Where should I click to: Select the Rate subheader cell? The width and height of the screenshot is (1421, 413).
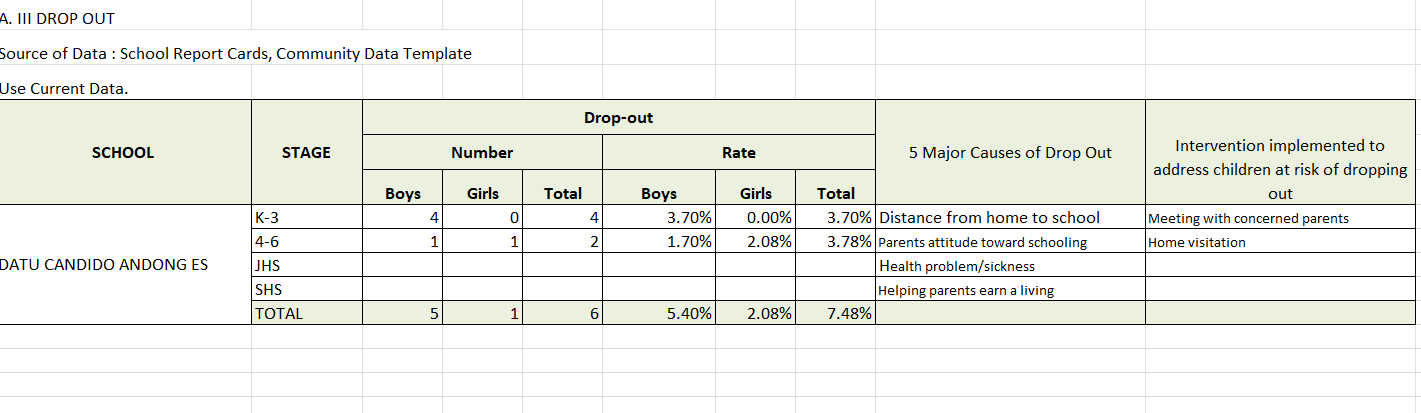coord(739,152)
